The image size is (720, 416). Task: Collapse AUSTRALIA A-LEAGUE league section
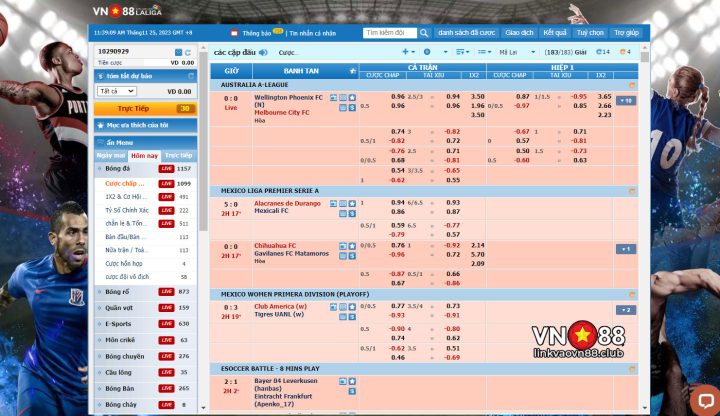tap(632, 85)
